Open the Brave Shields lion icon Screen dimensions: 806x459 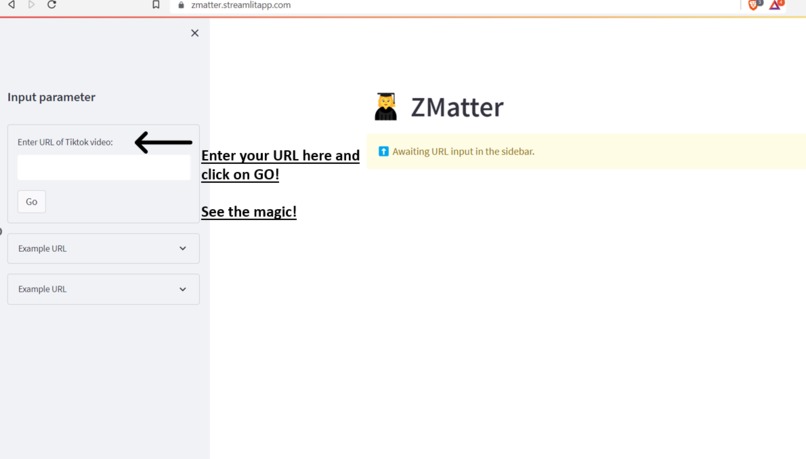(754, 5)
